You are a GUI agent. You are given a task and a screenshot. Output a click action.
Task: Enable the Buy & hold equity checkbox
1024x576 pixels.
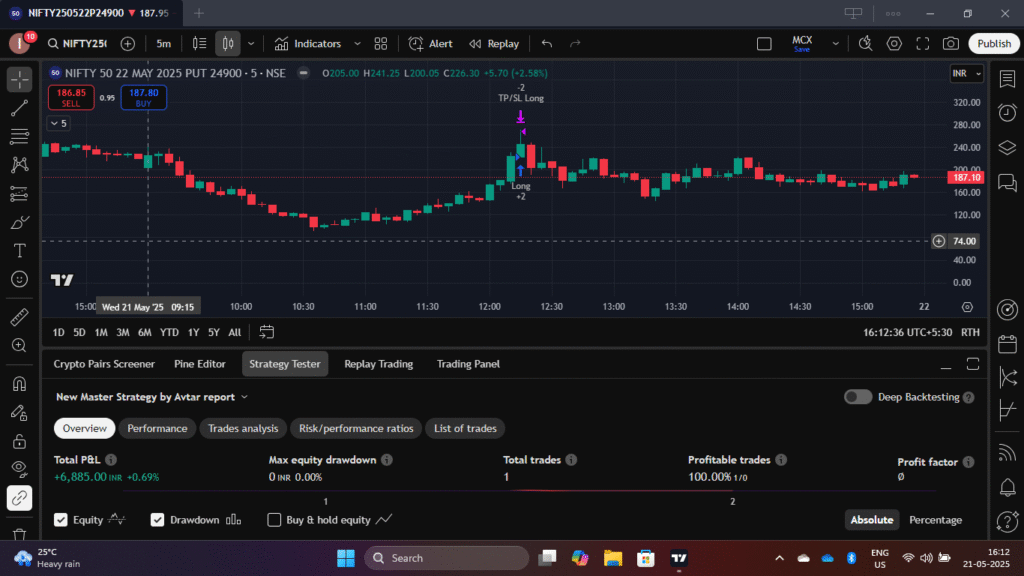274,520
